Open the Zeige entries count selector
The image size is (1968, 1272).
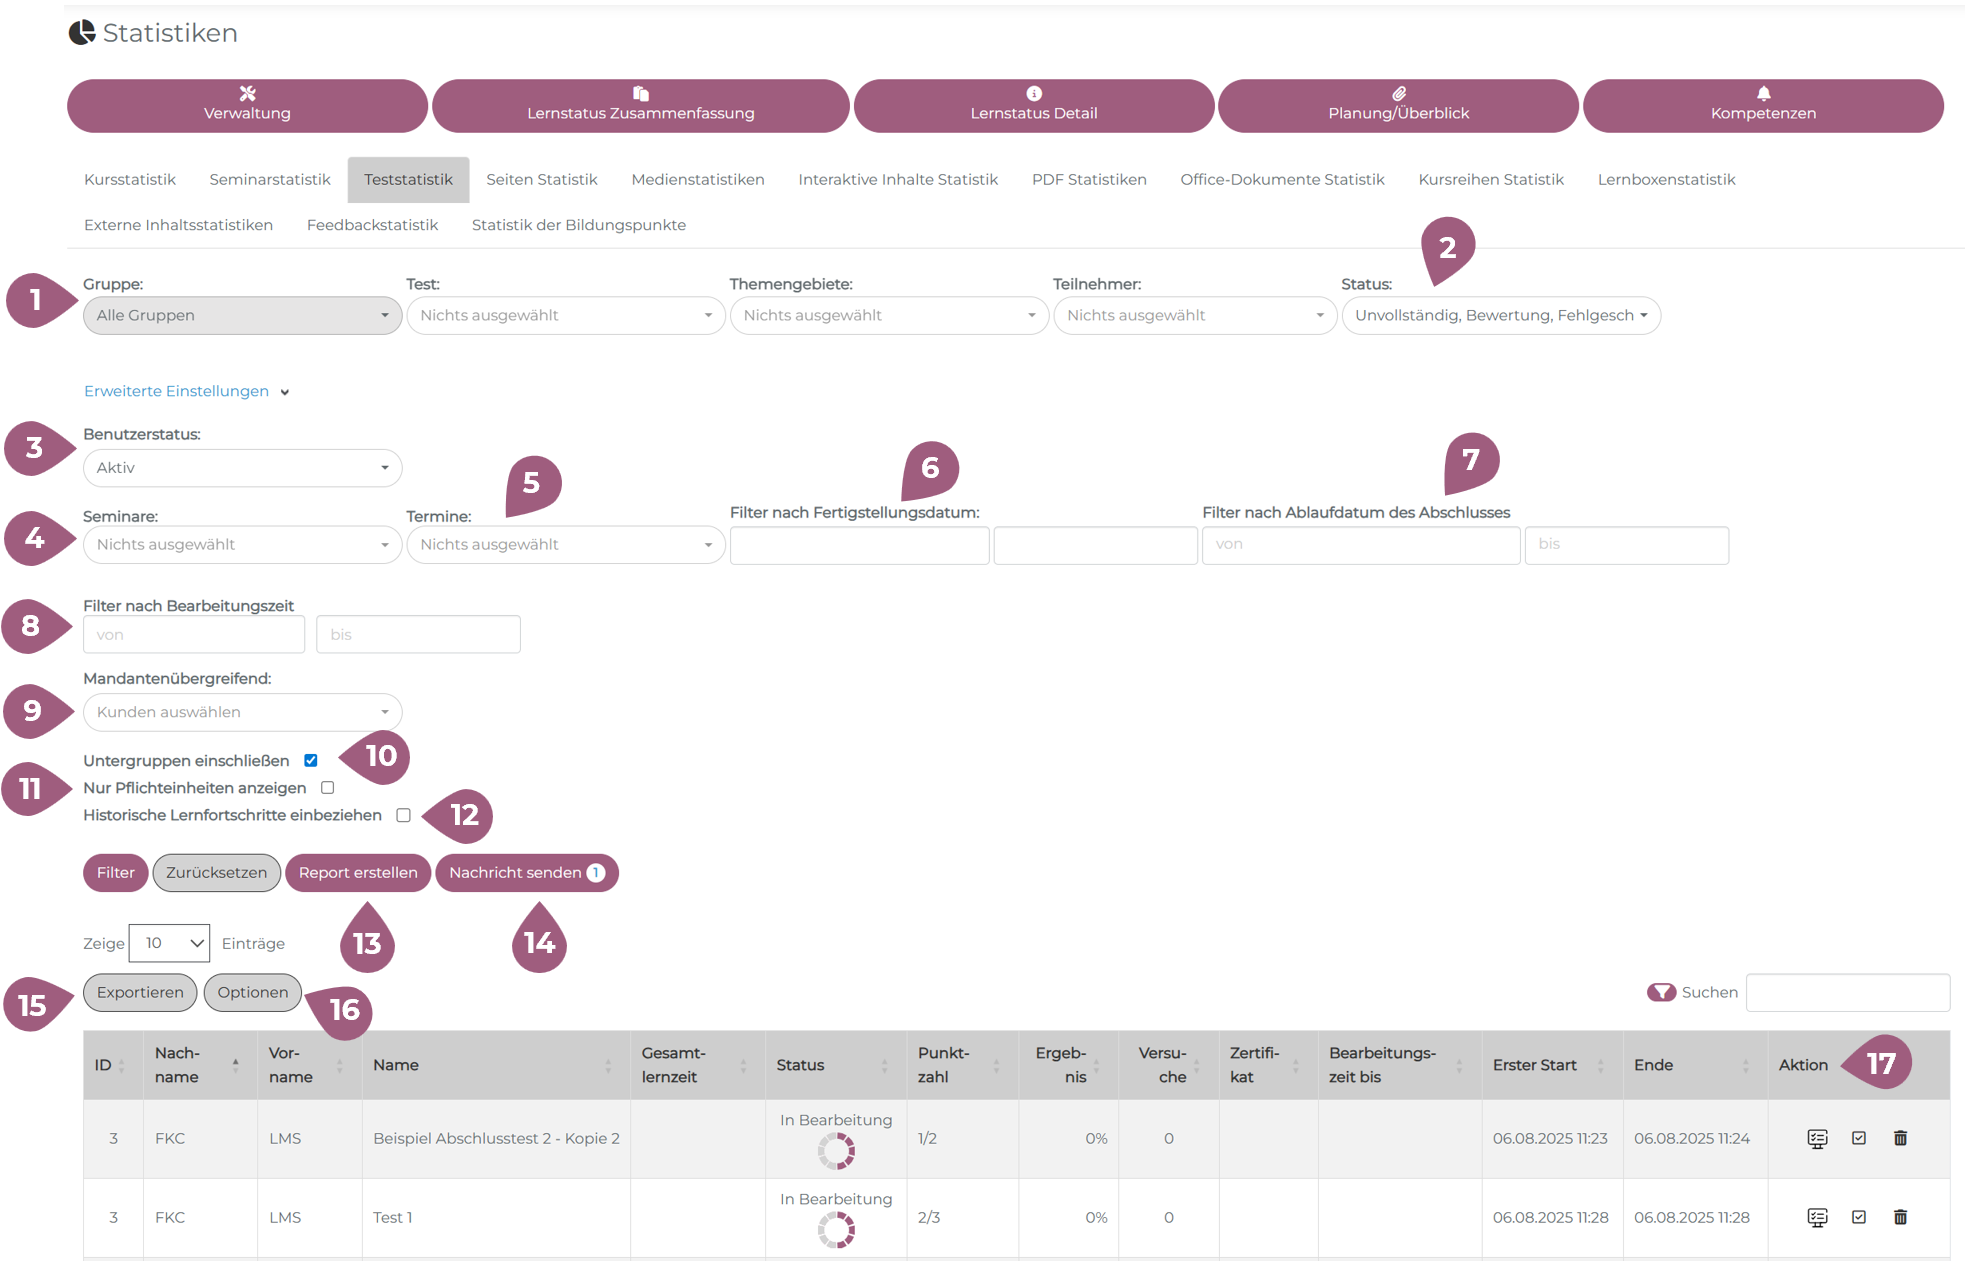[169, 943]
